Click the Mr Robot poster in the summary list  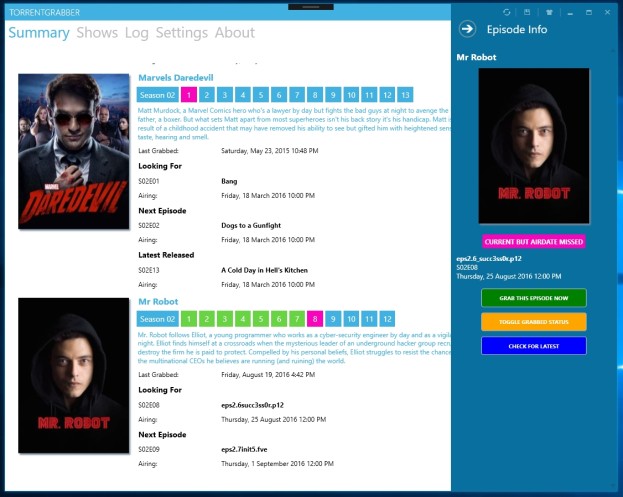tap(74, 375)
